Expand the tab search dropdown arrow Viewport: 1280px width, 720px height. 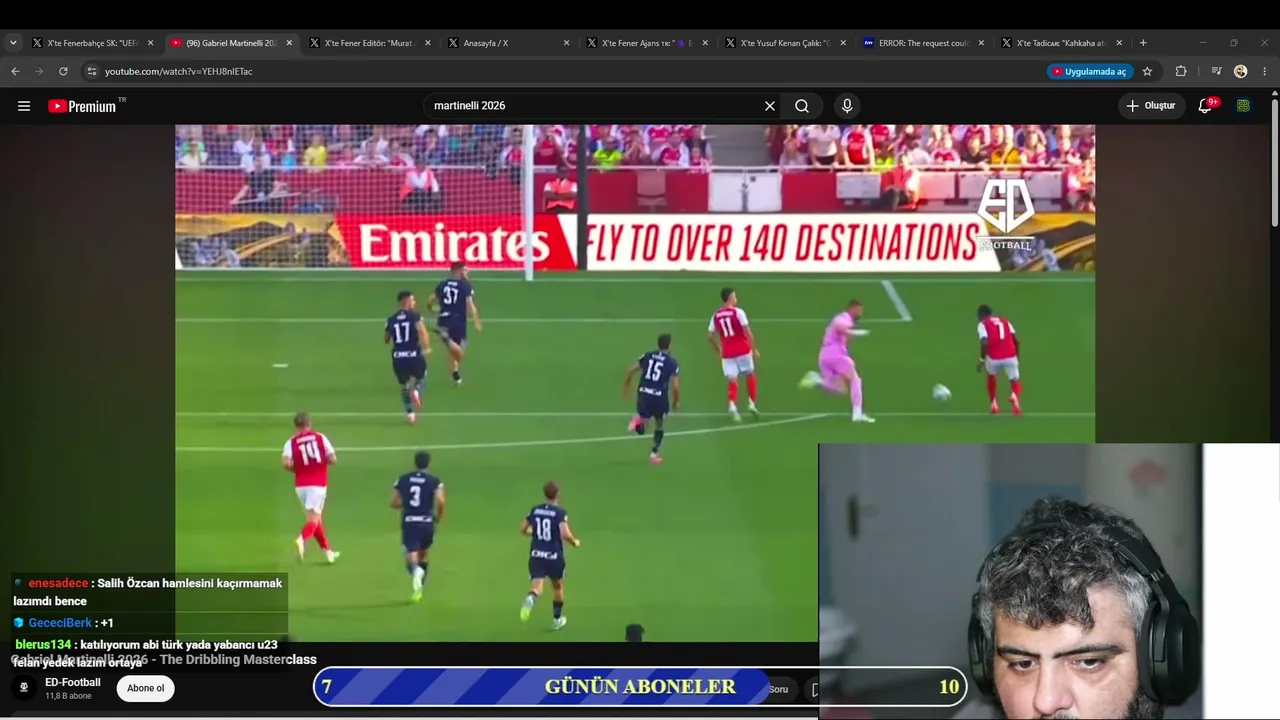(x=13, y=43)
